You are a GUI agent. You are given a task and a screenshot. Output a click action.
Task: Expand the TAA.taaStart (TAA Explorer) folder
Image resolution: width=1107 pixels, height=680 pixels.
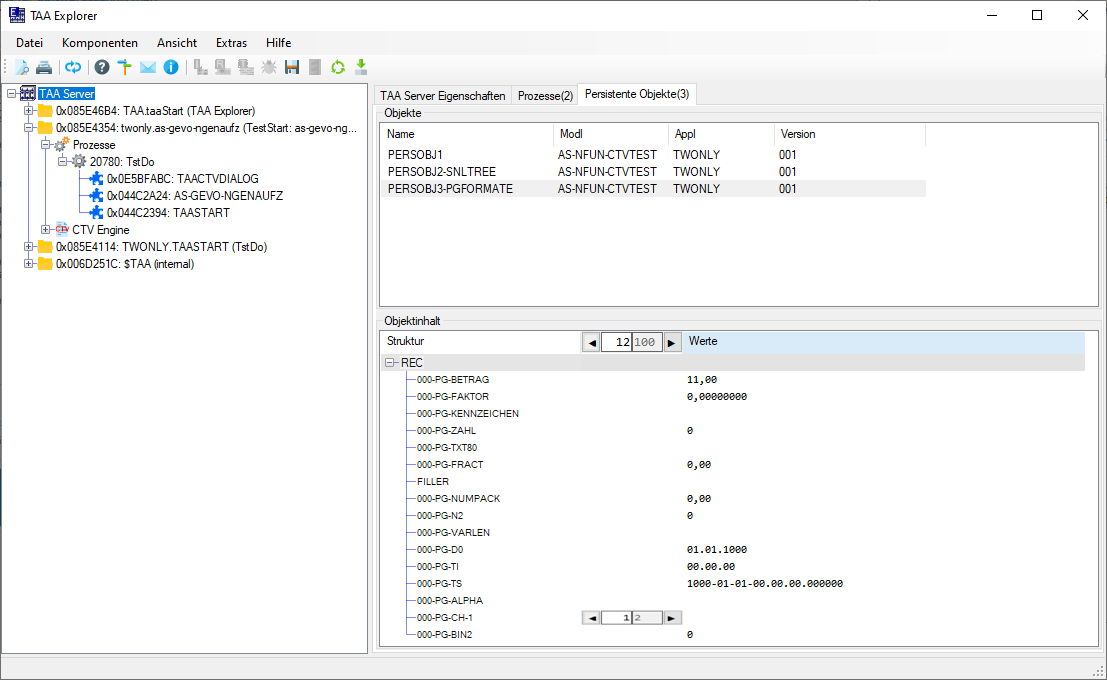point(29,111)
